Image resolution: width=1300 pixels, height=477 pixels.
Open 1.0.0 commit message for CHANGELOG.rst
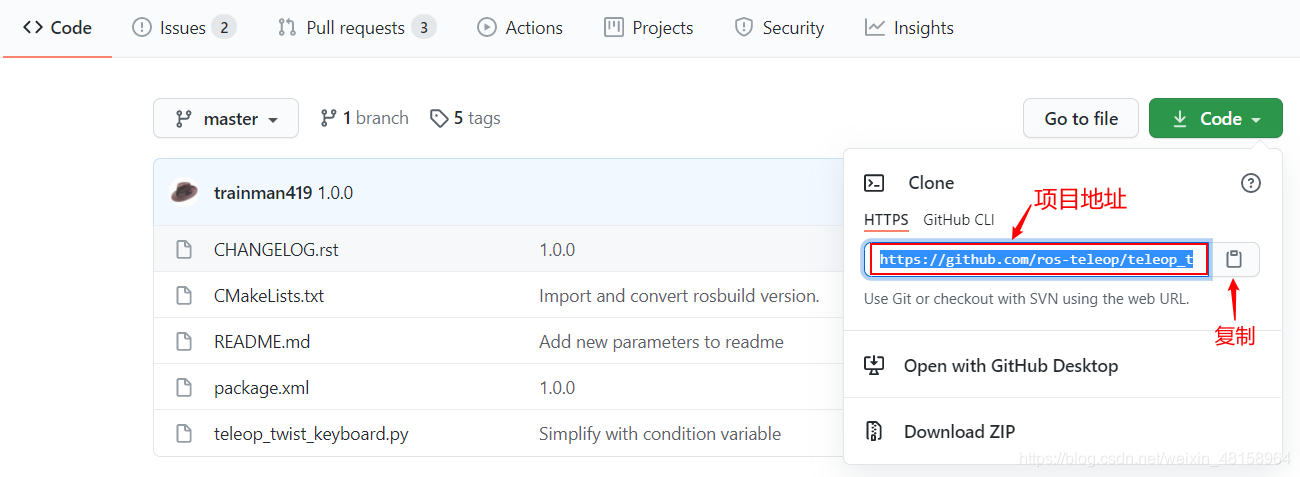tap(557, 250)
